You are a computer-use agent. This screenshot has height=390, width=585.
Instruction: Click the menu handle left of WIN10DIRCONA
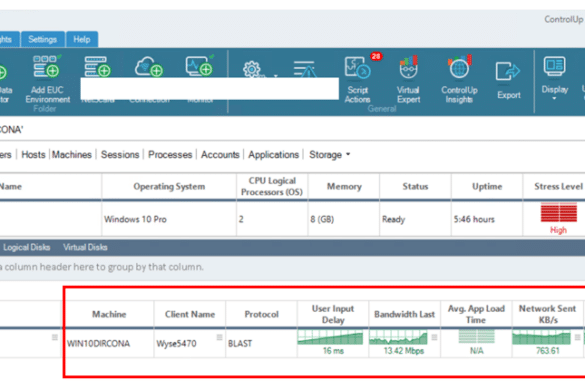click(x=55, y=337)
